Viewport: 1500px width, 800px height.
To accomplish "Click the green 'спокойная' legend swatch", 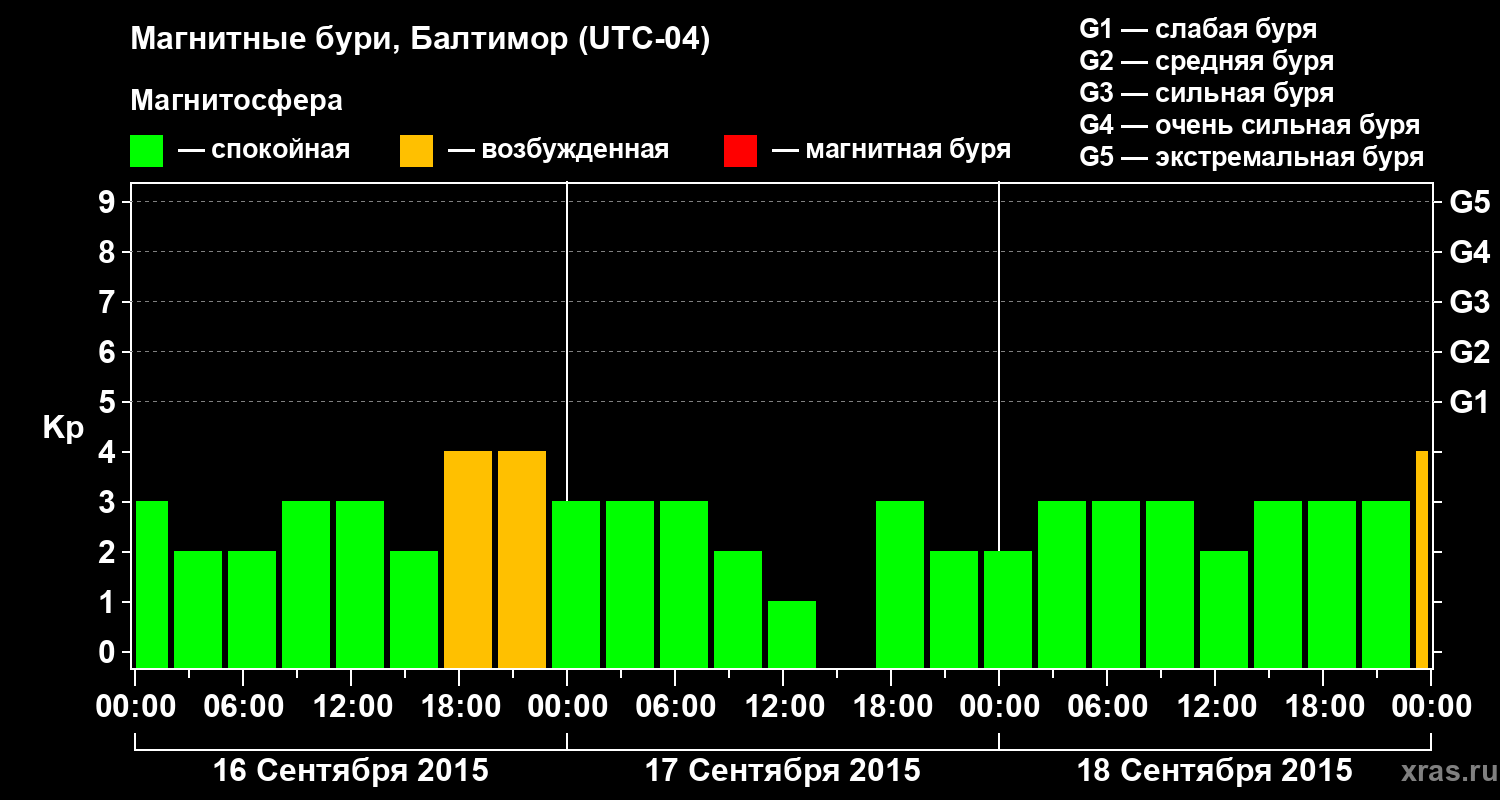I will pyautogui.click(x=147, y=151).
